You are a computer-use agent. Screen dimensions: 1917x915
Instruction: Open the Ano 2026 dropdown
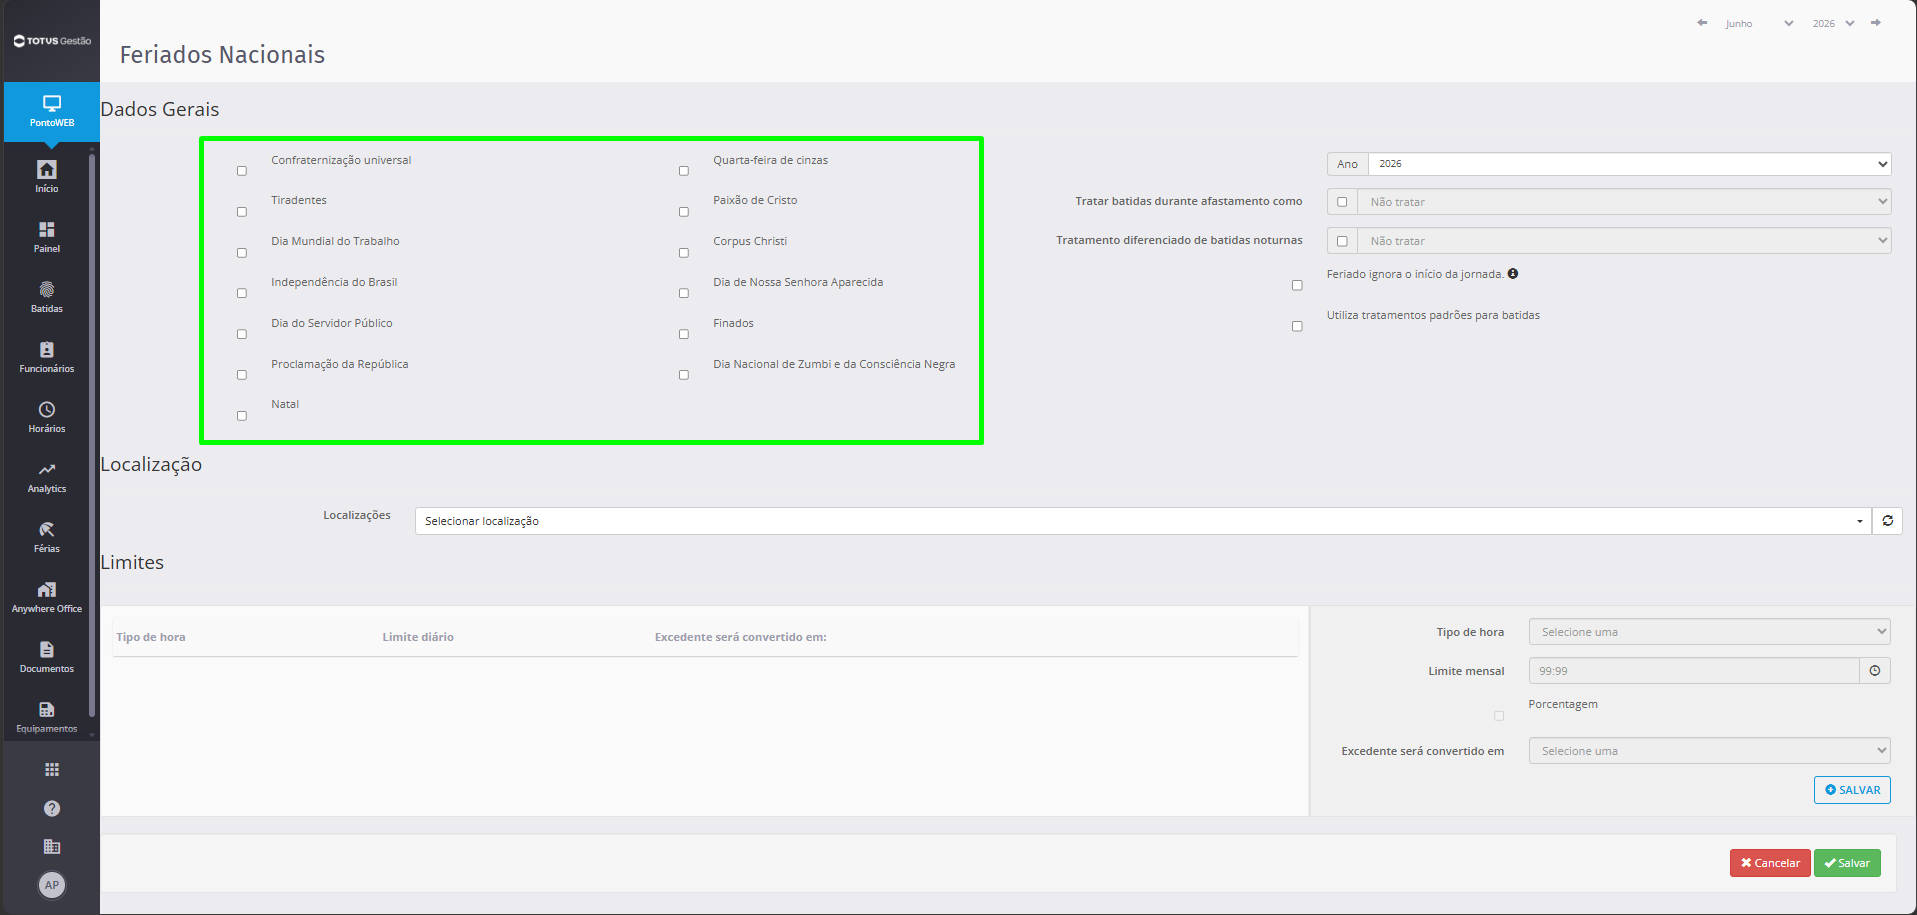pyautogui.click(x=1629, y=164)
